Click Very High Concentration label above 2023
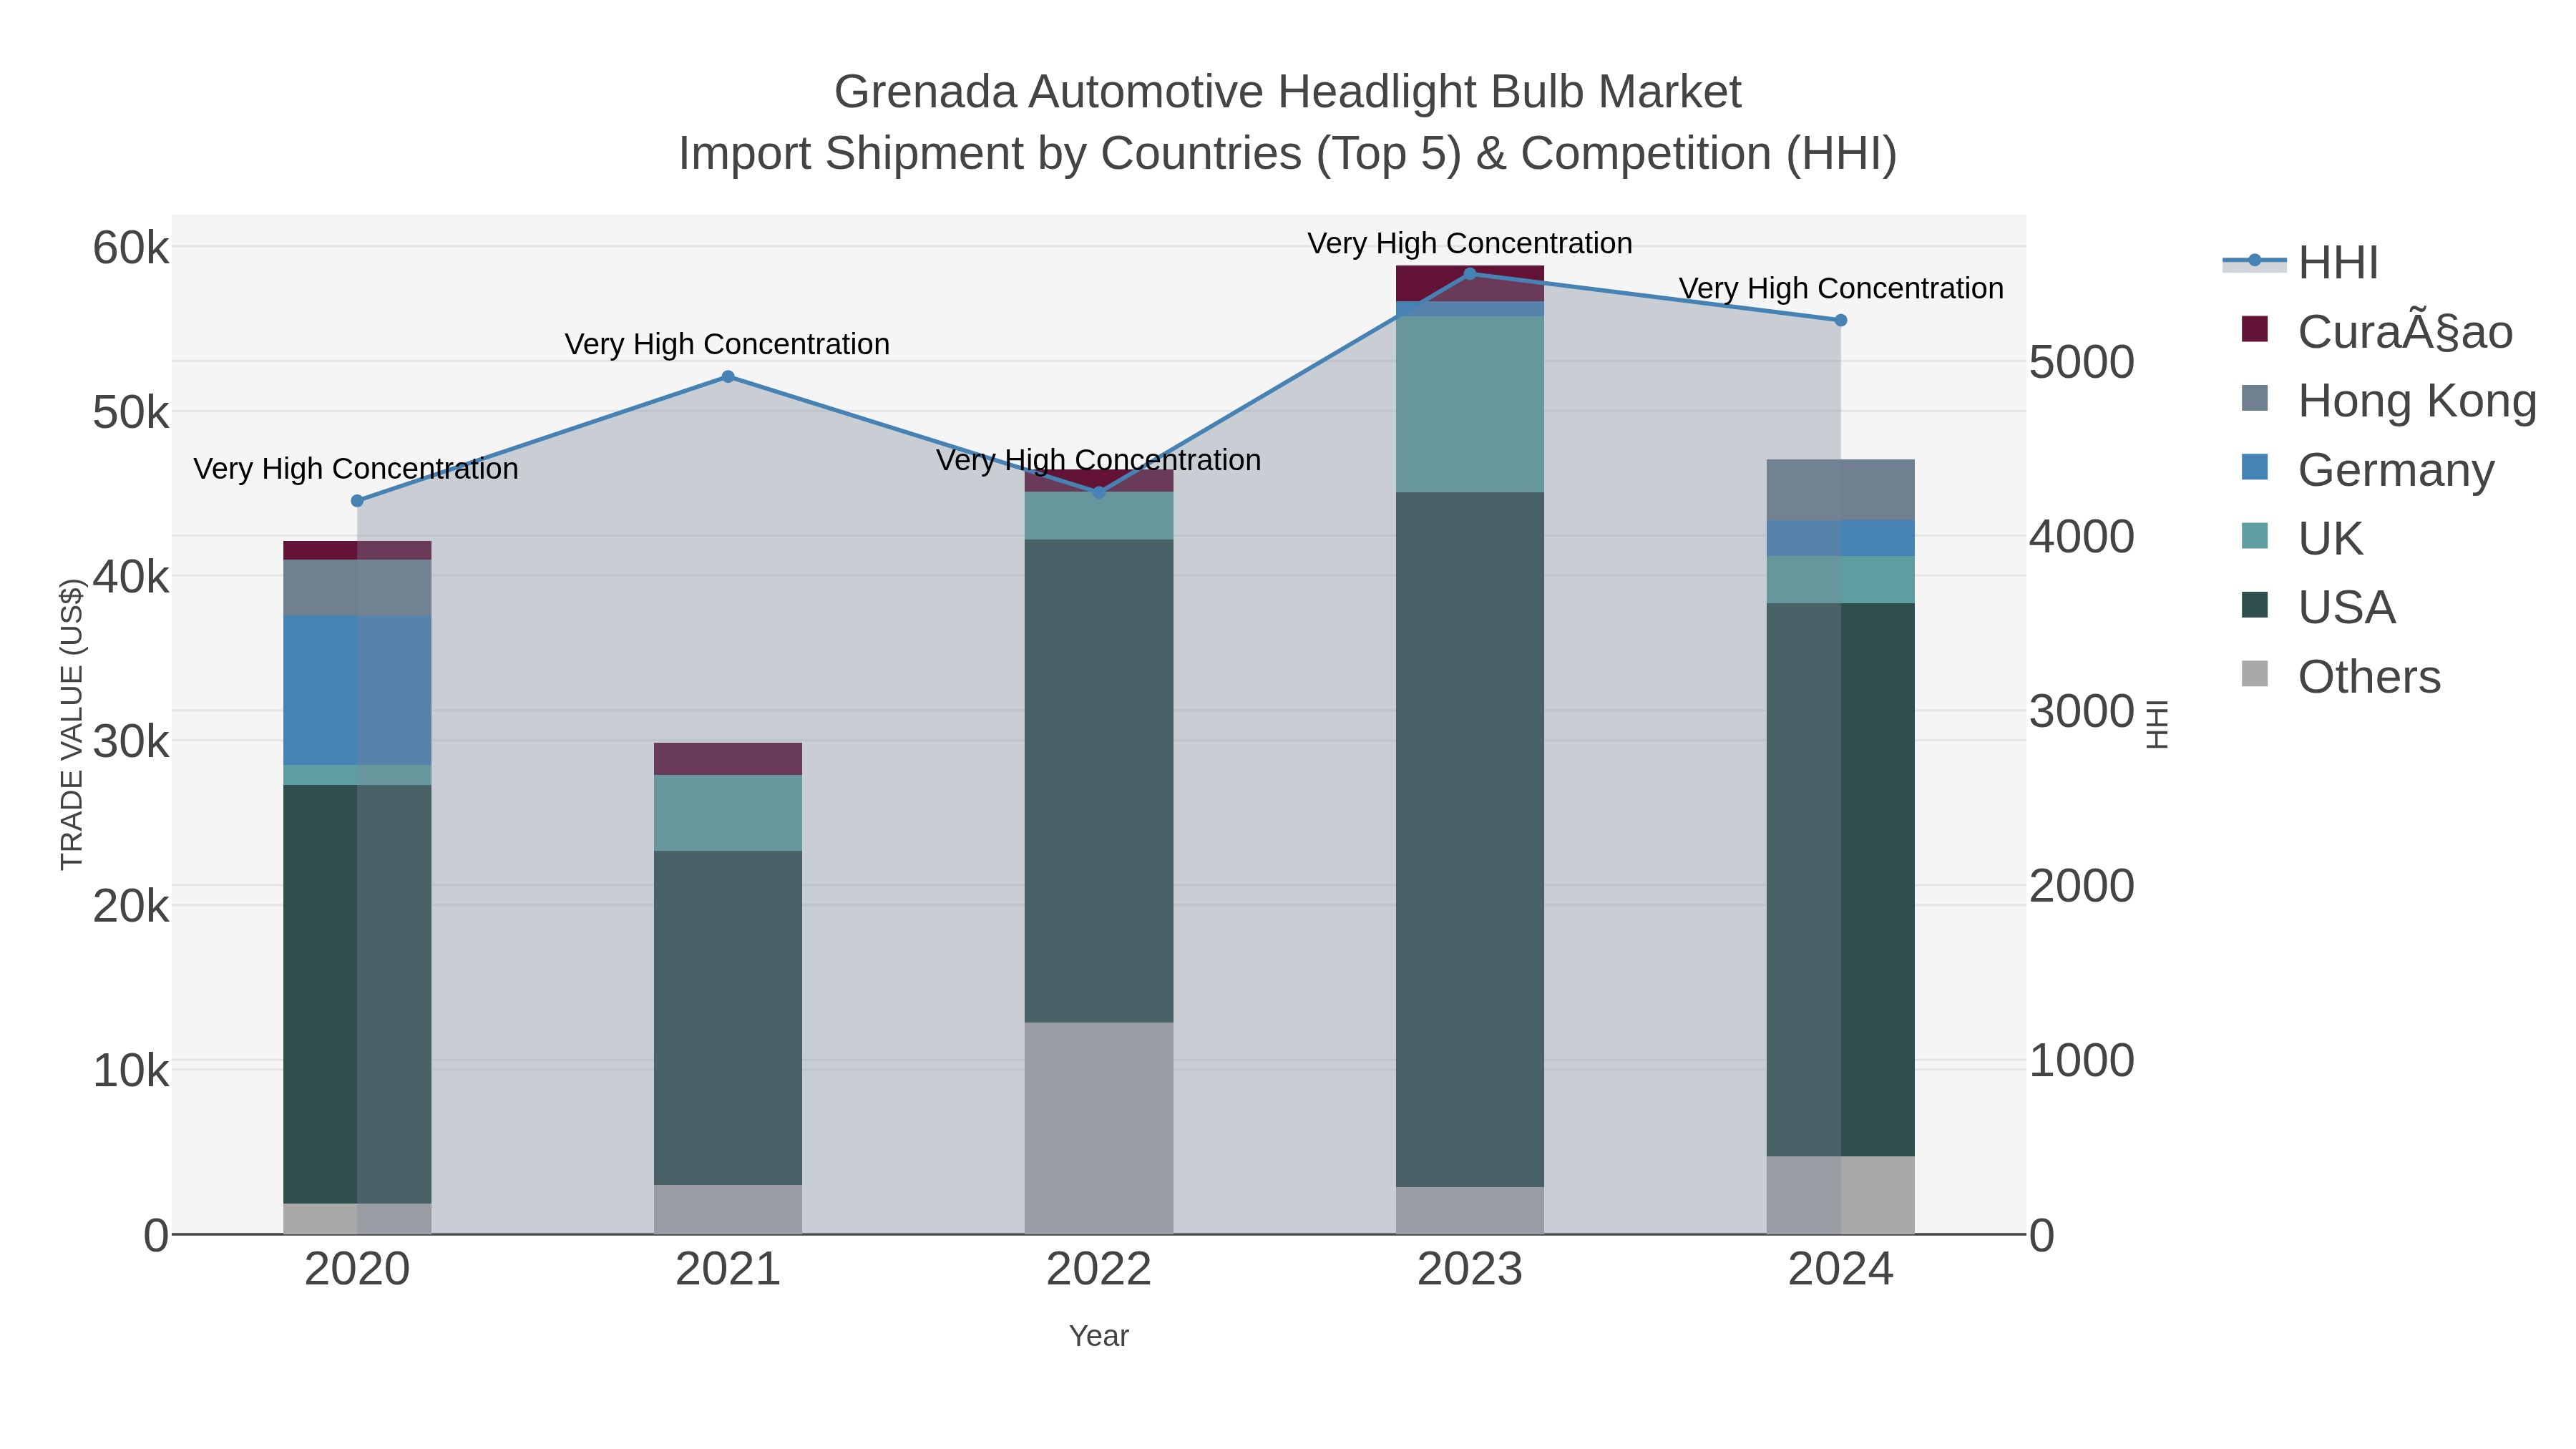Image resolution: width=2576 pixels, height=1449 pixels. pos(1470,243)
